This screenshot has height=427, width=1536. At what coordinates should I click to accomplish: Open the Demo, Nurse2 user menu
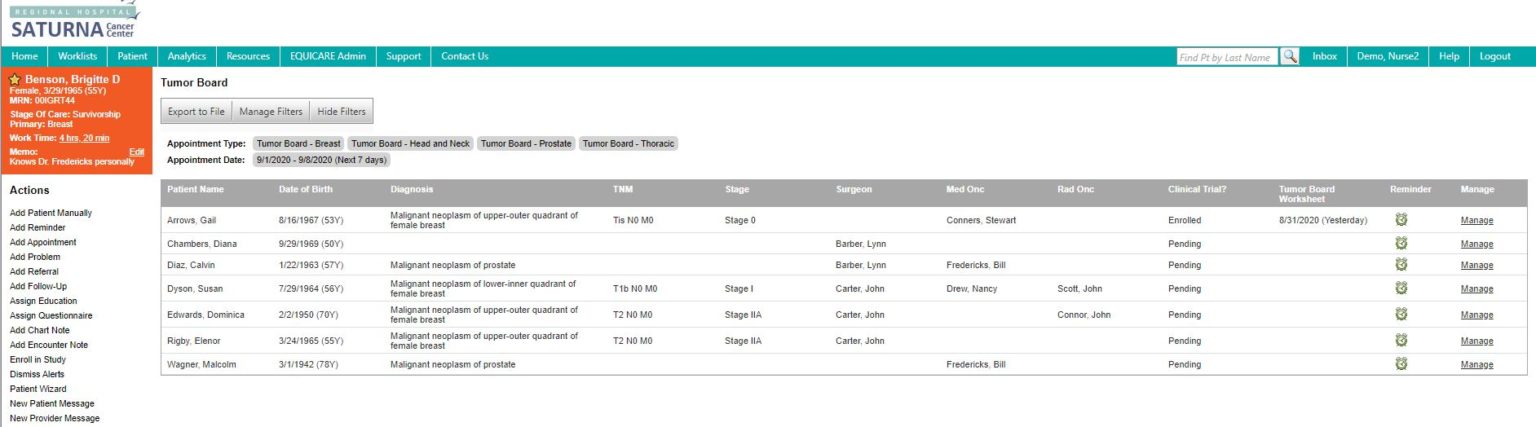pos(1388,57)
